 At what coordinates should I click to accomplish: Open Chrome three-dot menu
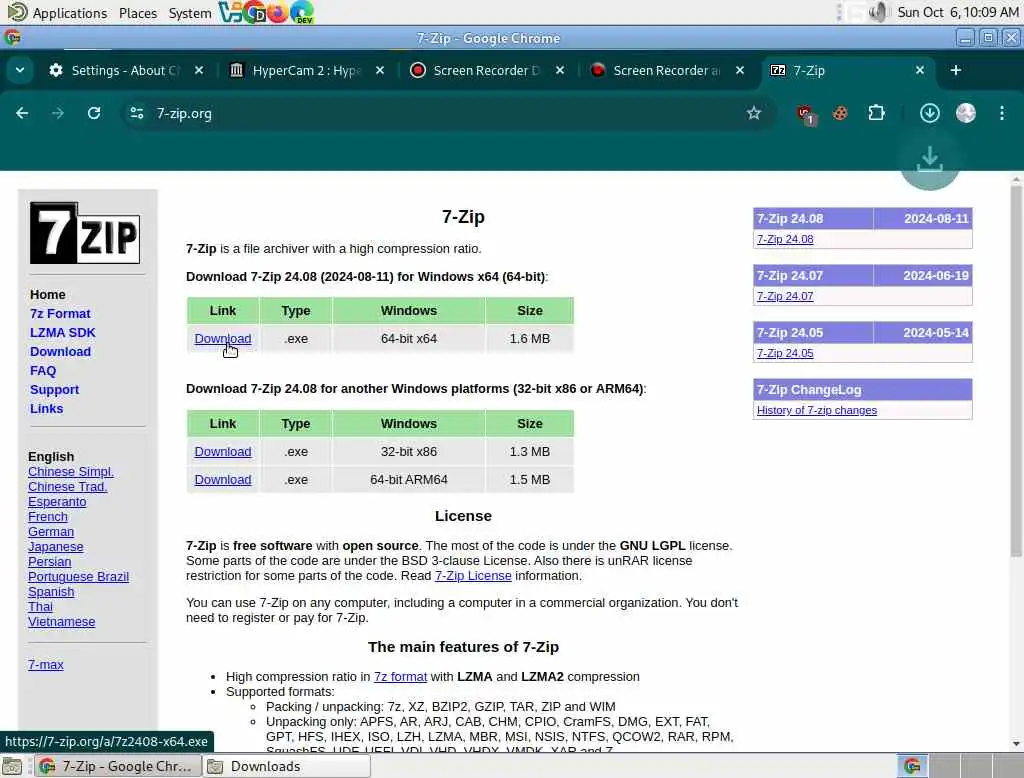[x=1001, y=113]
